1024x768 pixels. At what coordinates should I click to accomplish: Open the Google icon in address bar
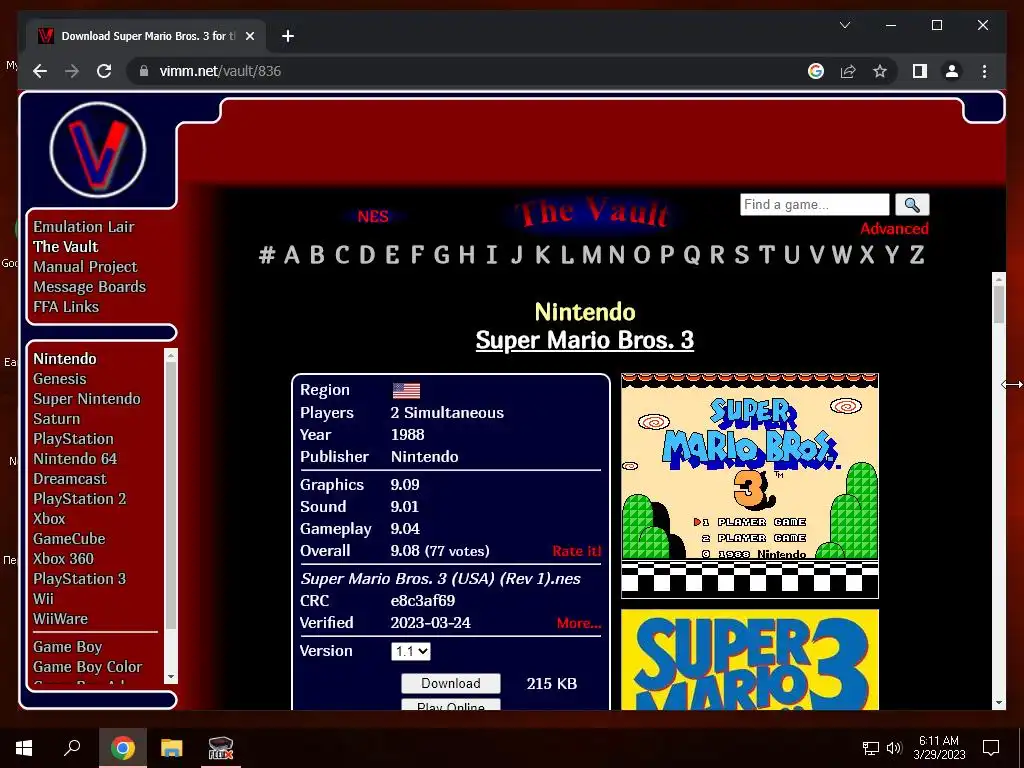[816, 71]
